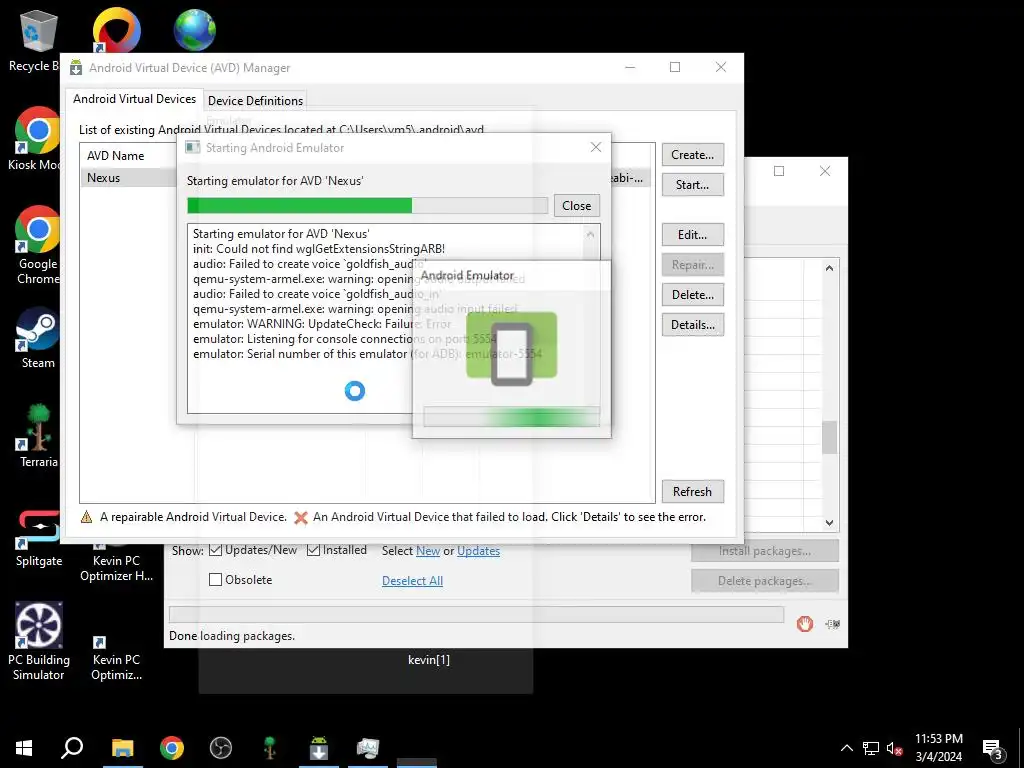The width and height of the screenshot is (1024, 768).
Task: Click Refresh button
Action: point(692,492)
